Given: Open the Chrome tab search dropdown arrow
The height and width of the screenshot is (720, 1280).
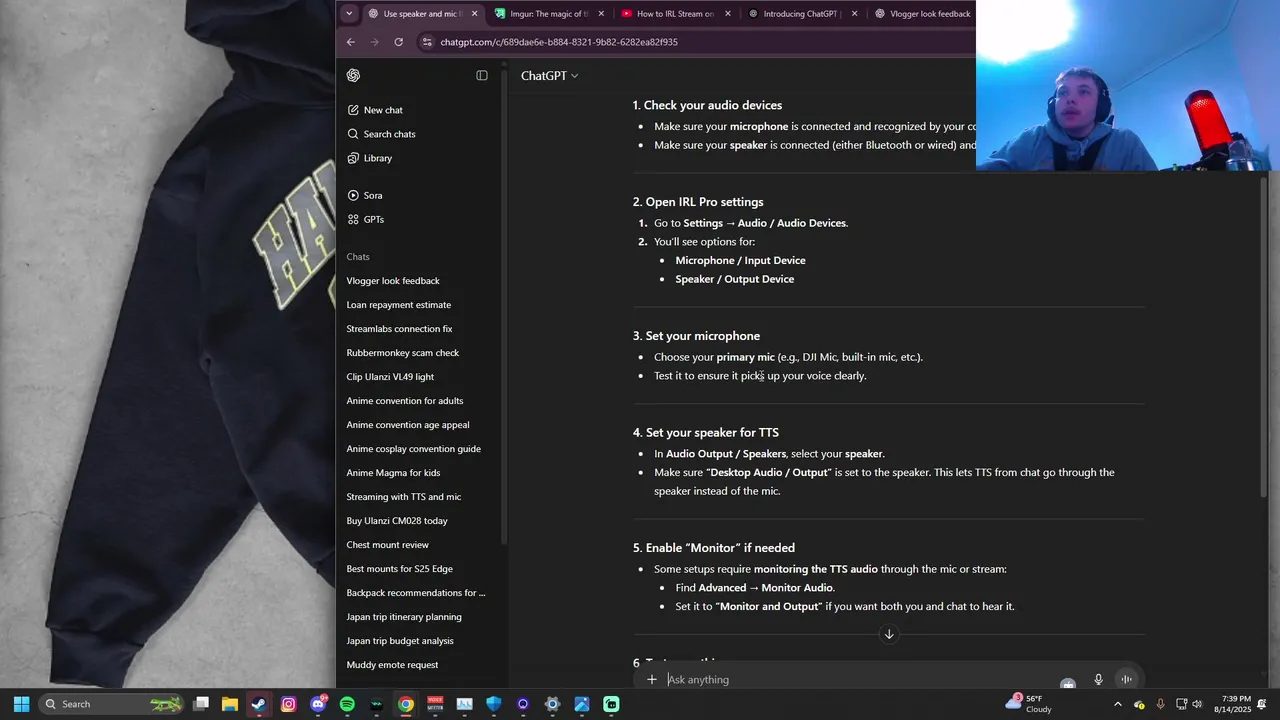Looking at the screenshot, I should point(348,14).
